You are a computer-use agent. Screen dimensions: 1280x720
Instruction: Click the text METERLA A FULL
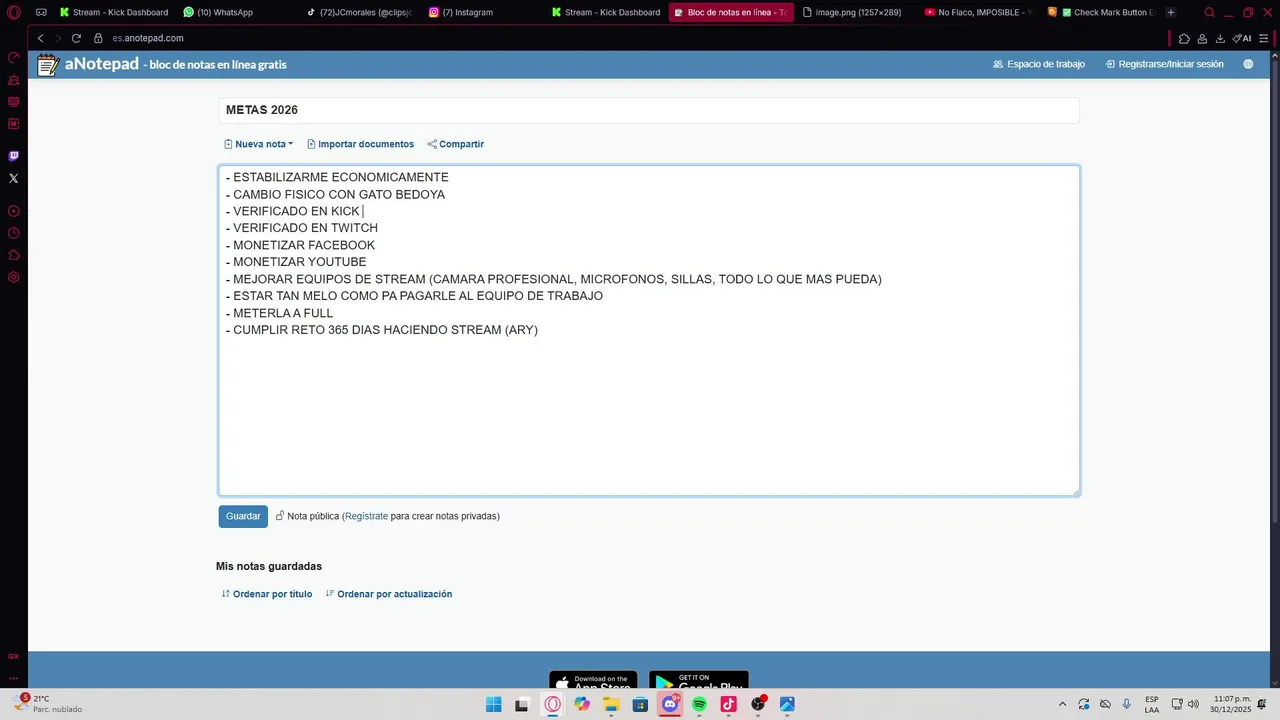[283, 313]
